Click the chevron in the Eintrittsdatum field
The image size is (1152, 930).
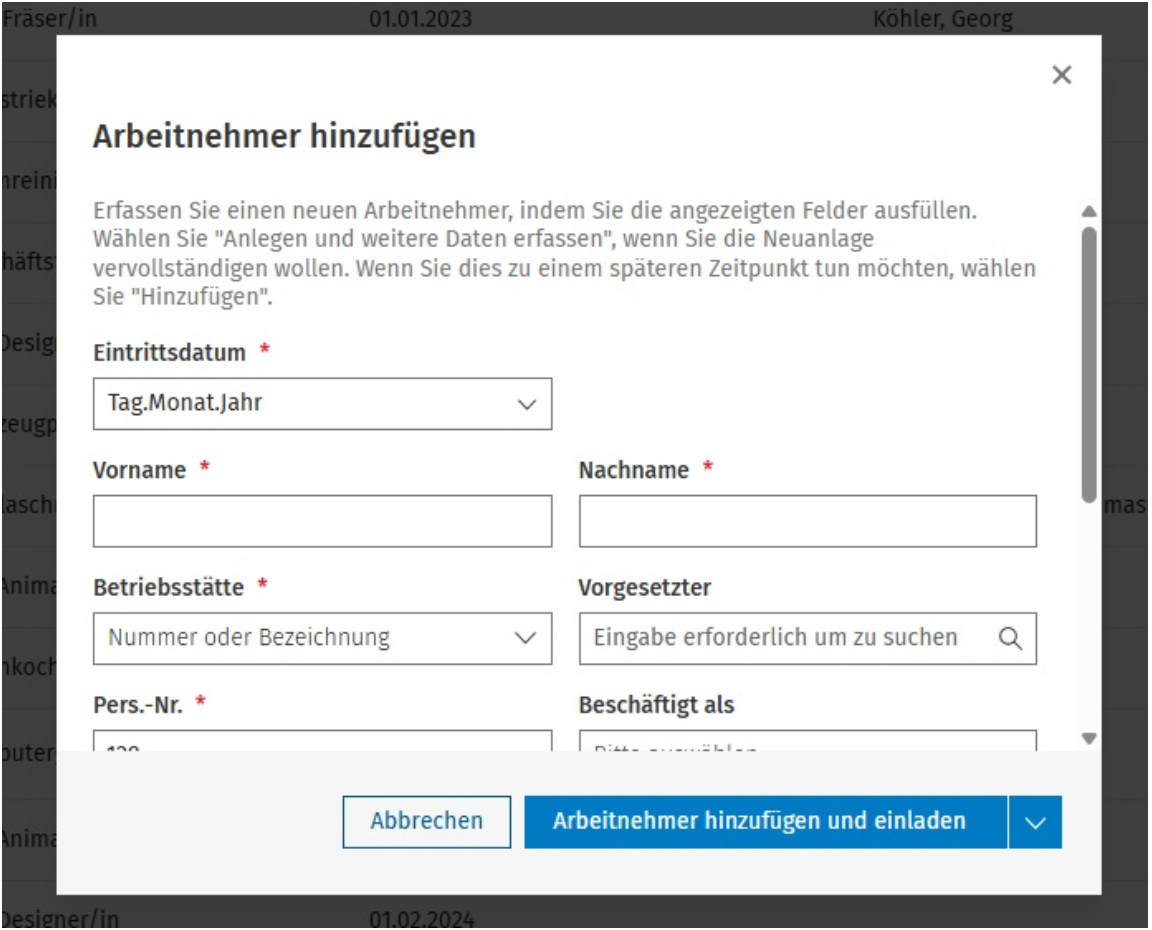(x=526, y=404)
